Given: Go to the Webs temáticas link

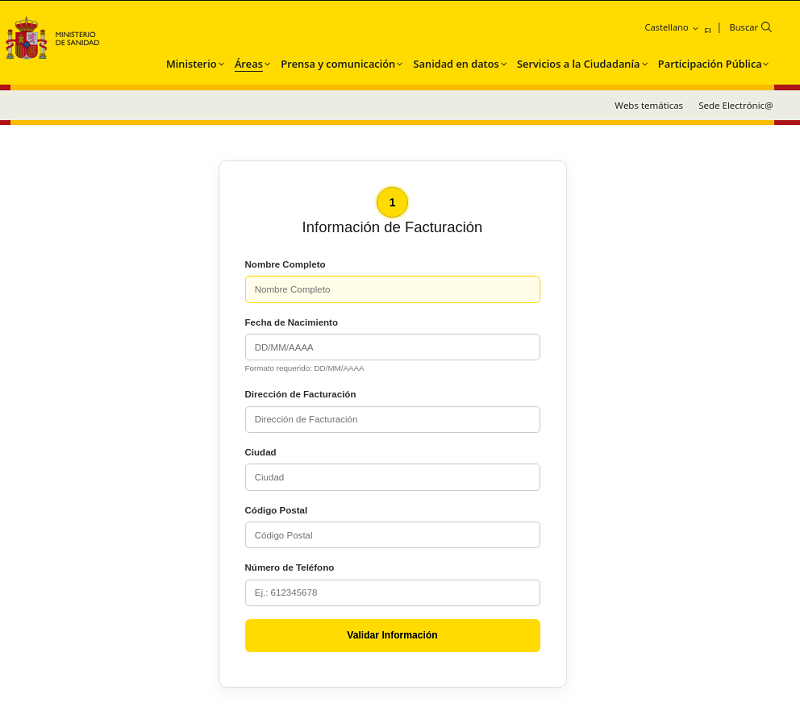Looking at the screenshot, I should (x=648, y=105).
